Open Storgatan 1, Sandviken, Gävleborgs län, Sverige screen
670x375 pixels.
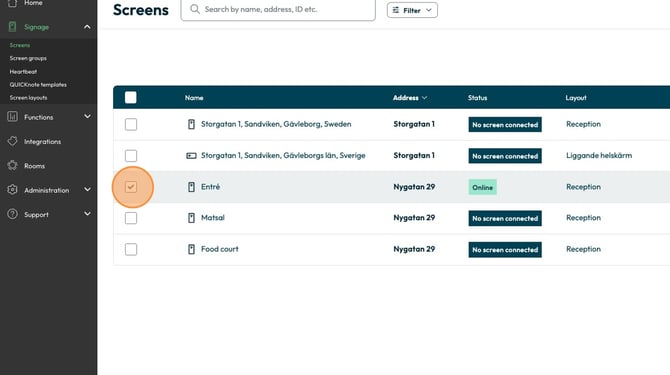[x=283, y=155]
